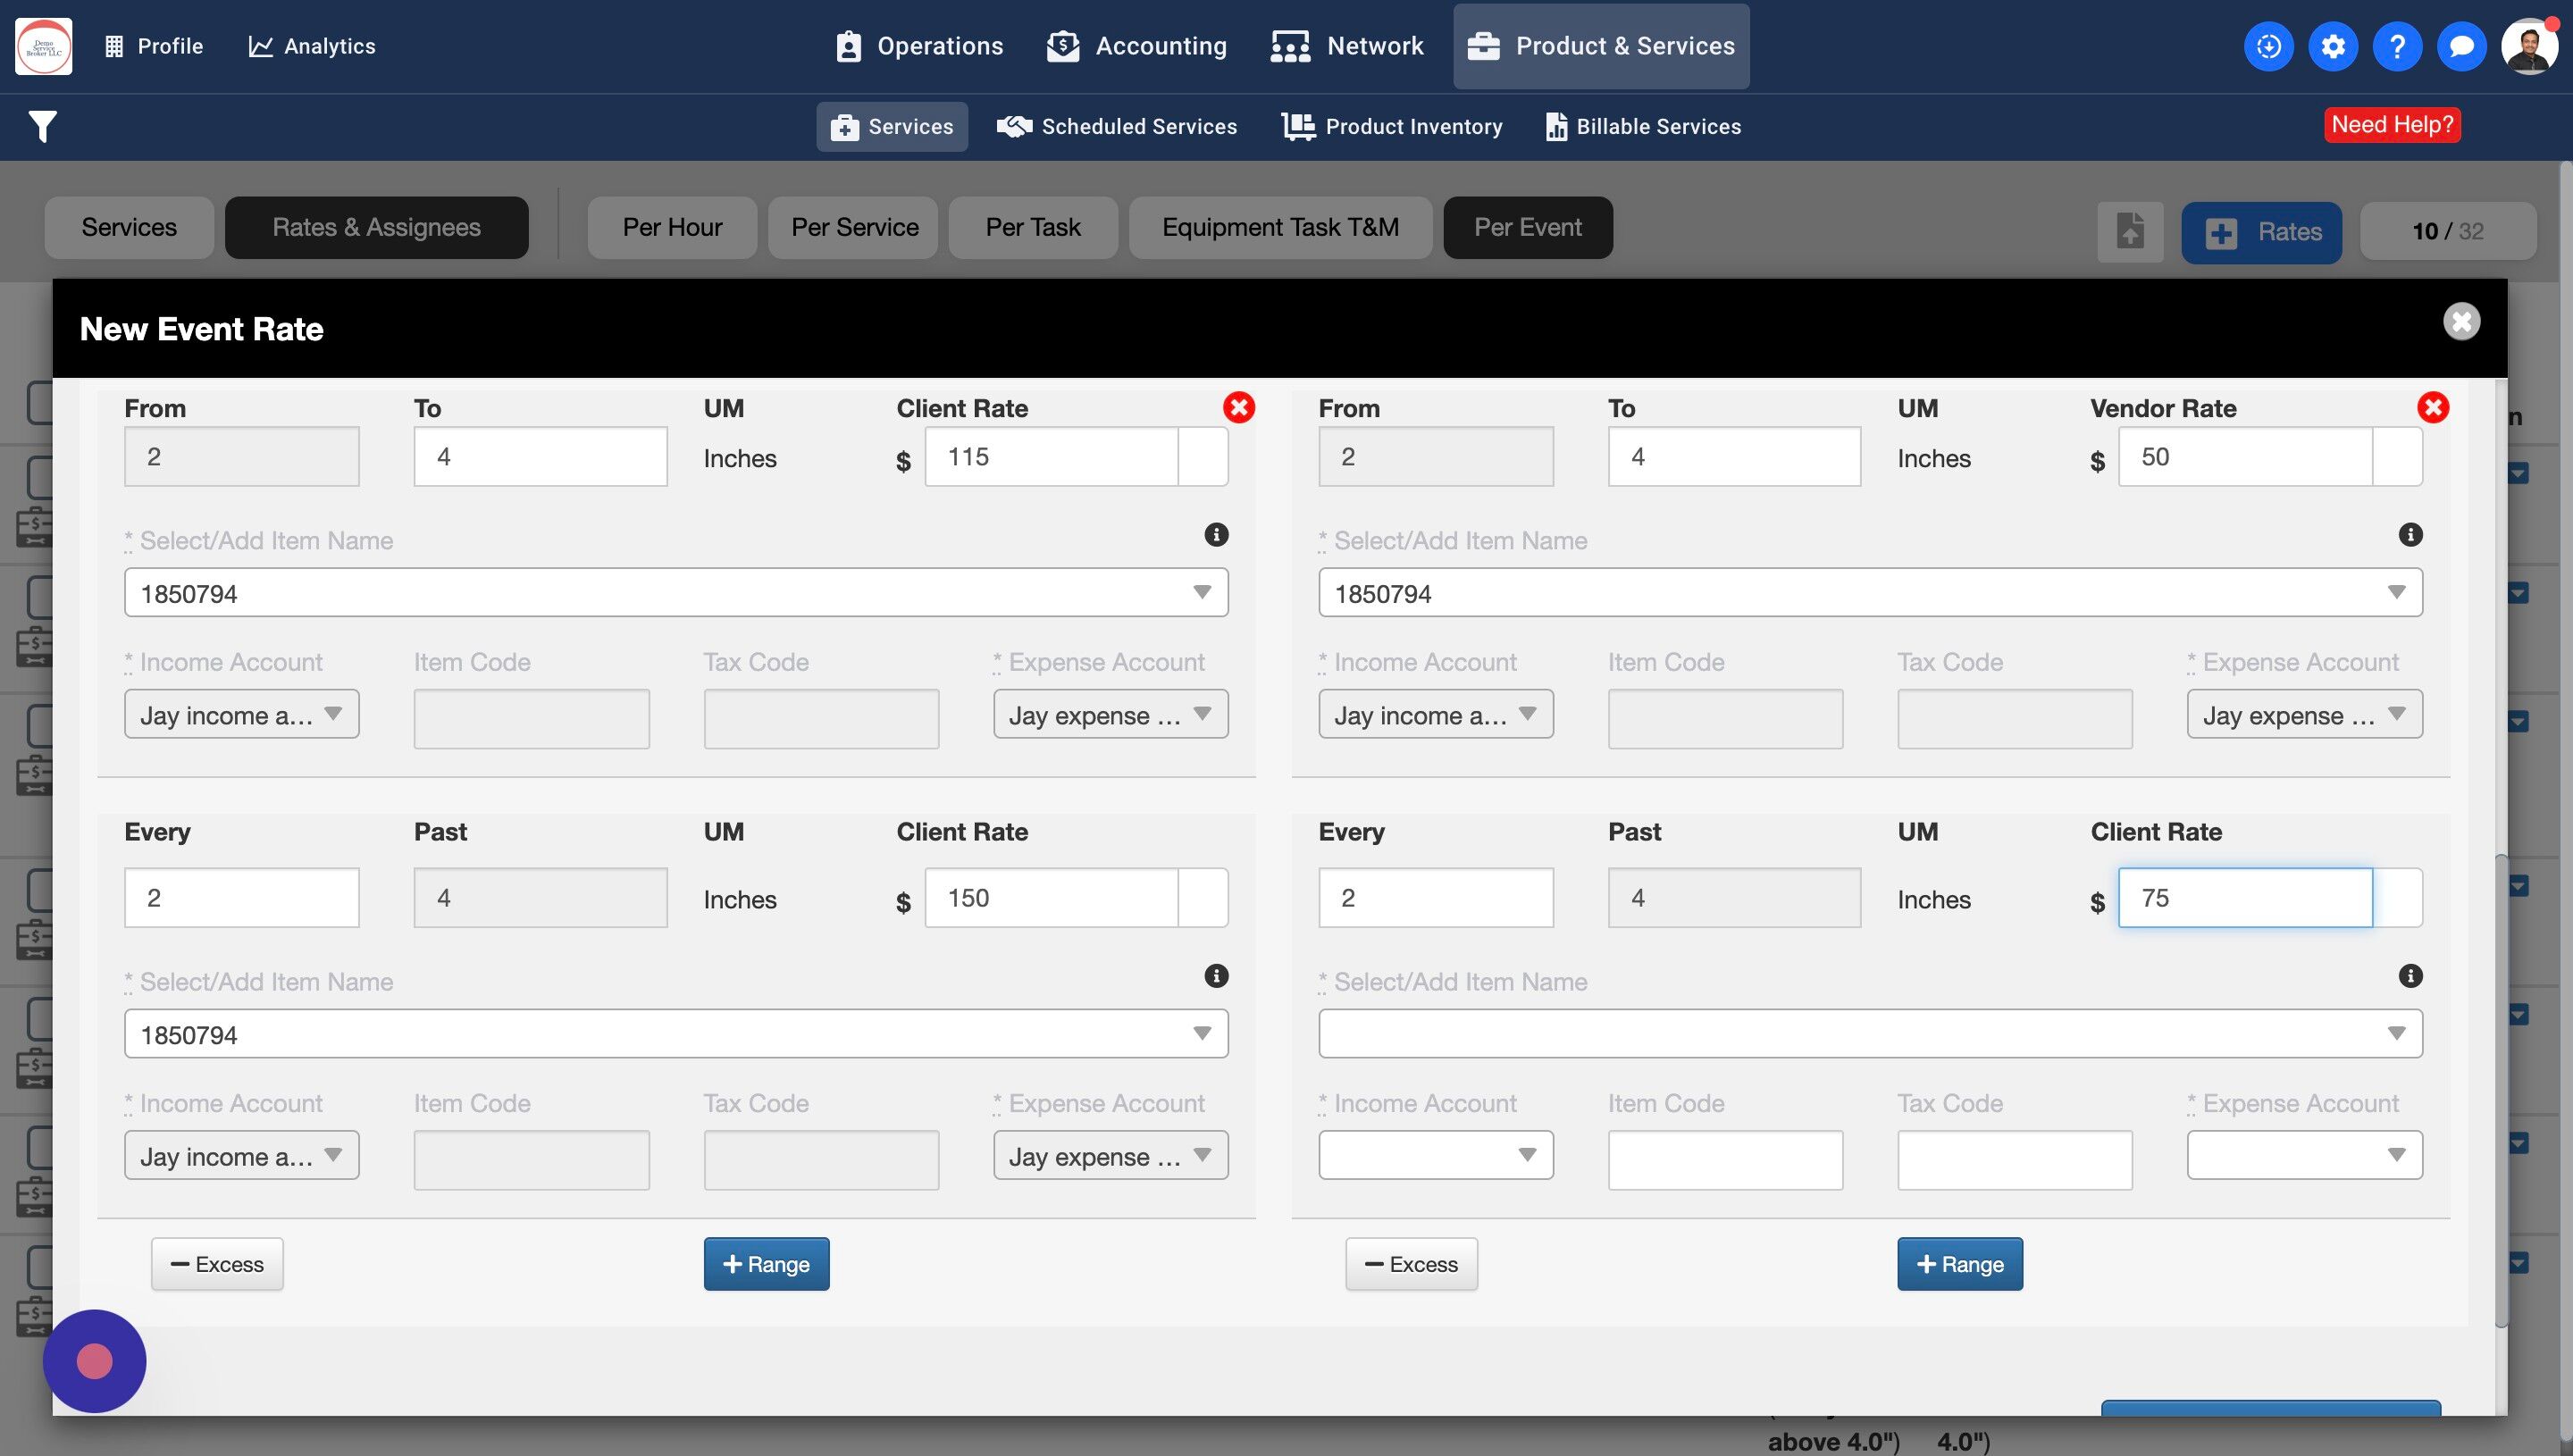Open the Billable Services submenu
Image resolution: width=2573 pixels, height=1456 pixels.
1643,127
